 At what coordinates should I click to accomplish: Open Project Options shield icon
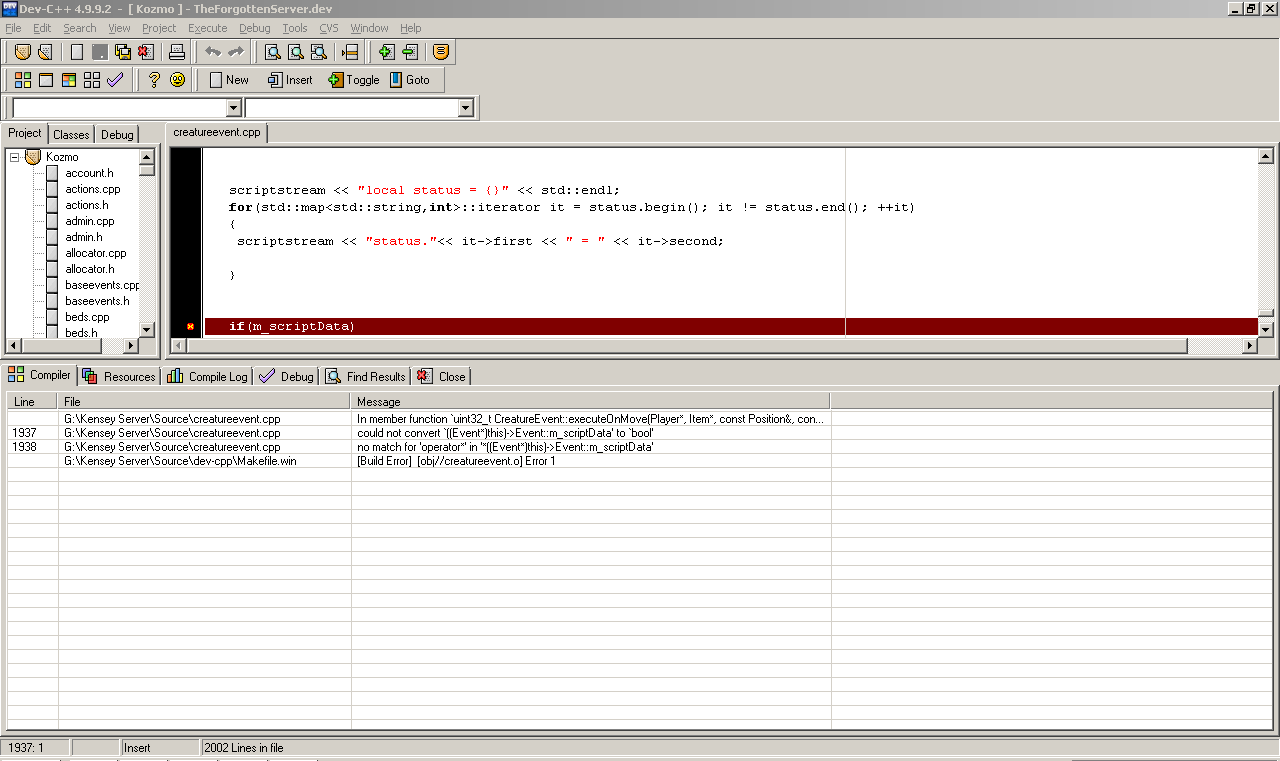pos(441,52)
